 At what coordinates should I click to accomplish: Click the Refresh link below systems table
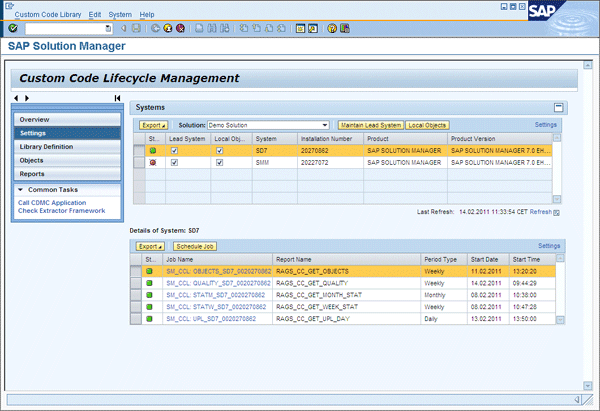540,212
